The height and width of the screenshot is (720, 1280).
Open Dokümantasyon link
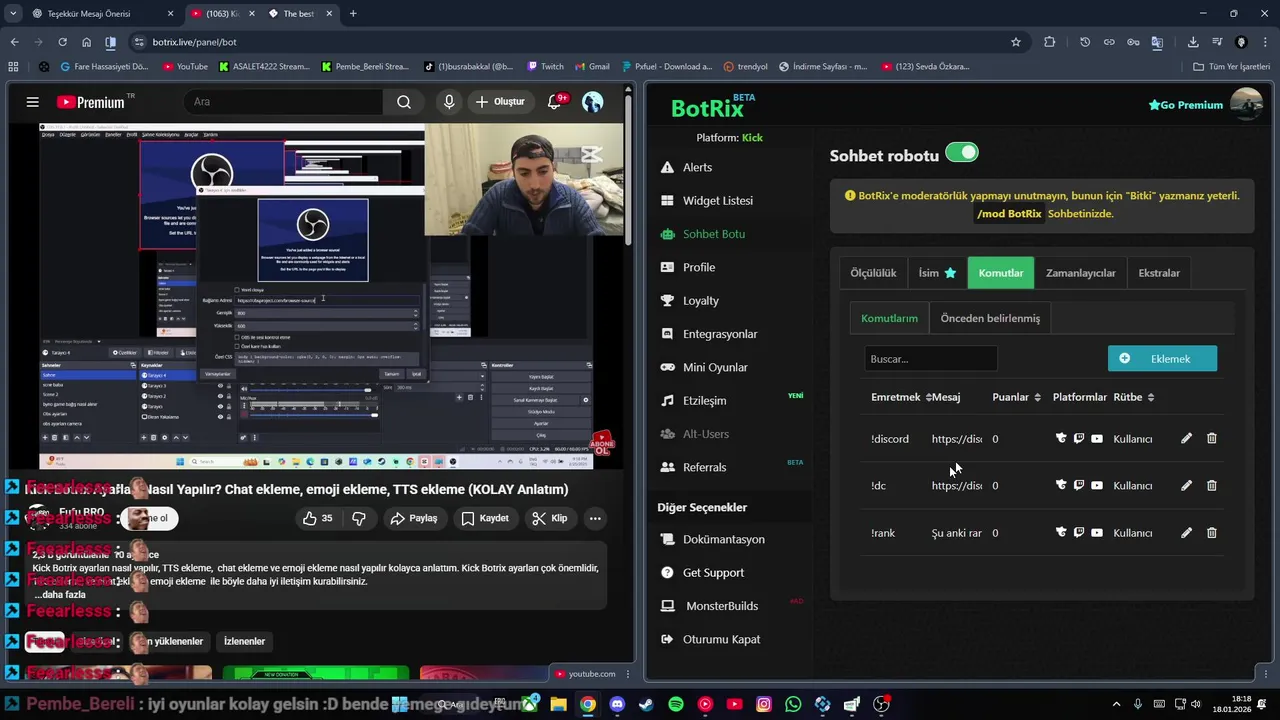click(x=712, y=539)
